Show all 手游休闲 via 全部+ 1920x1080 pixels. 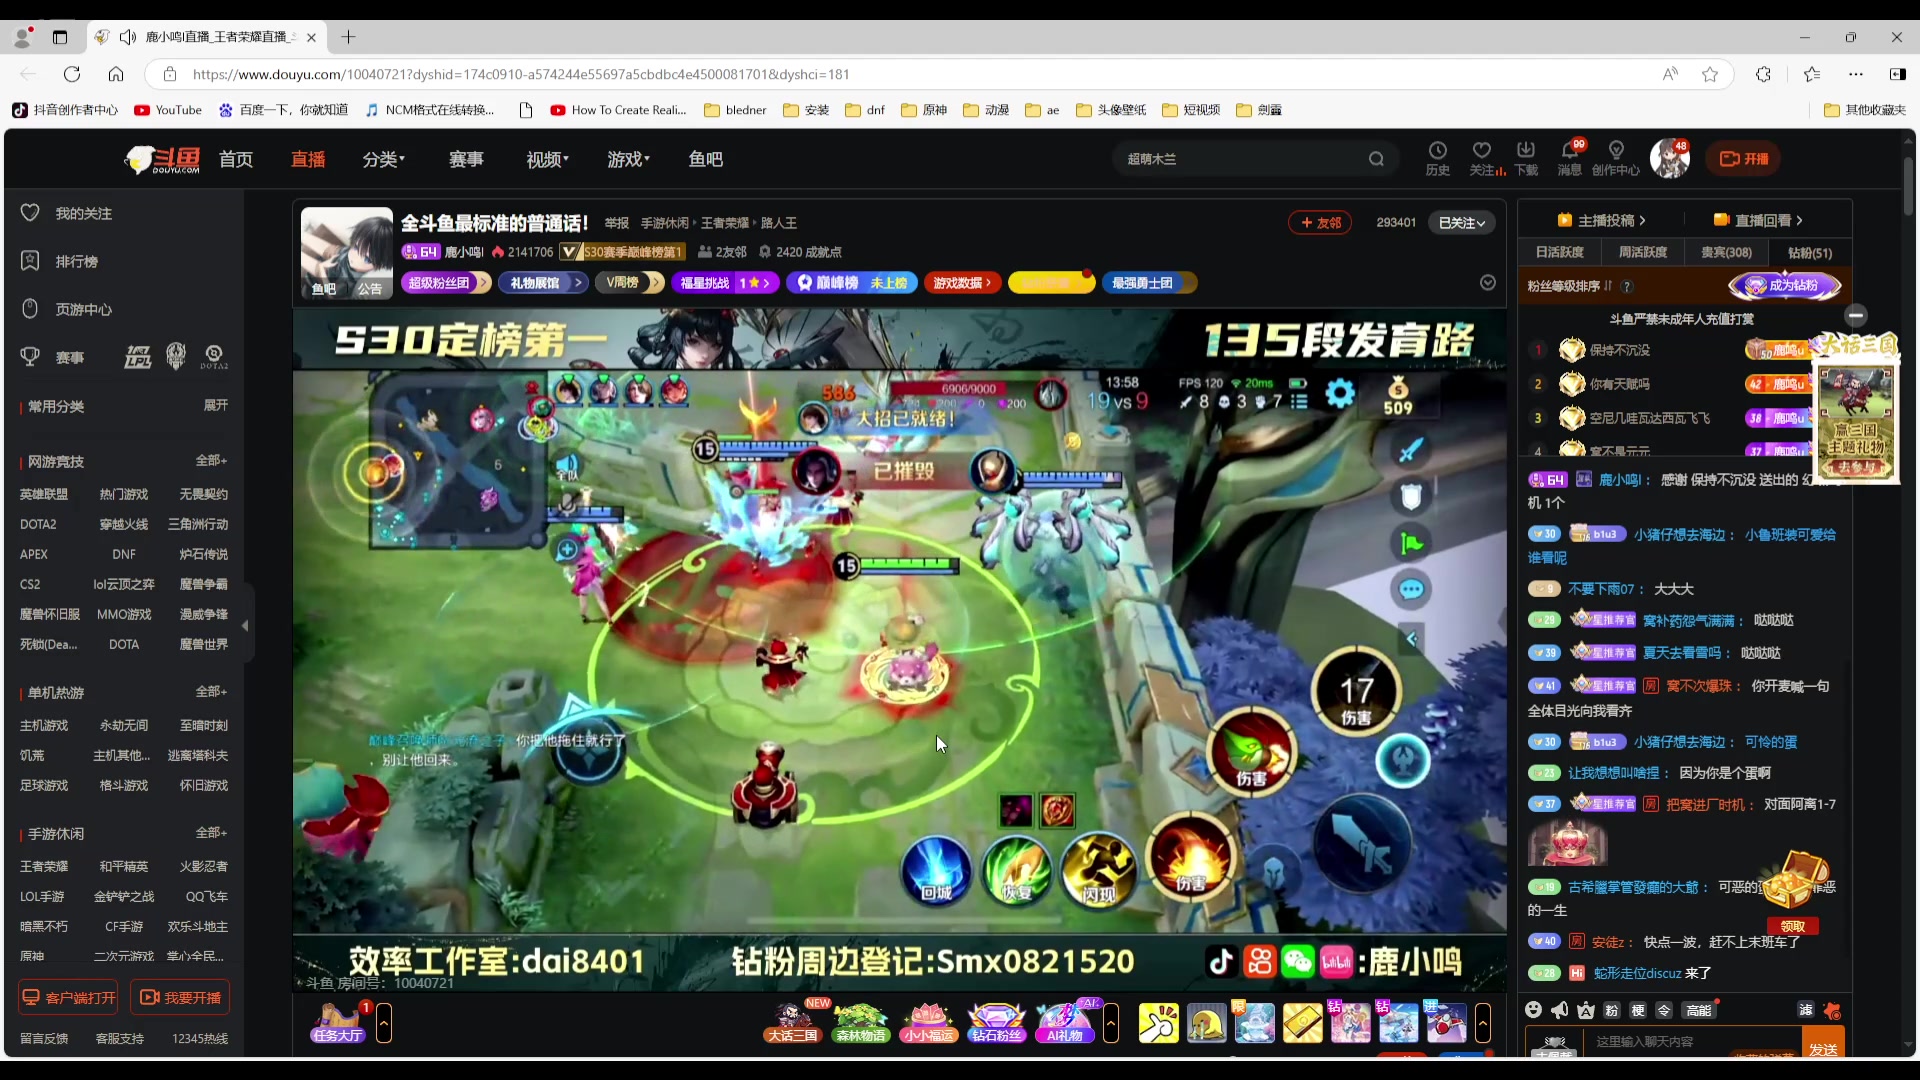pos(211,832)
